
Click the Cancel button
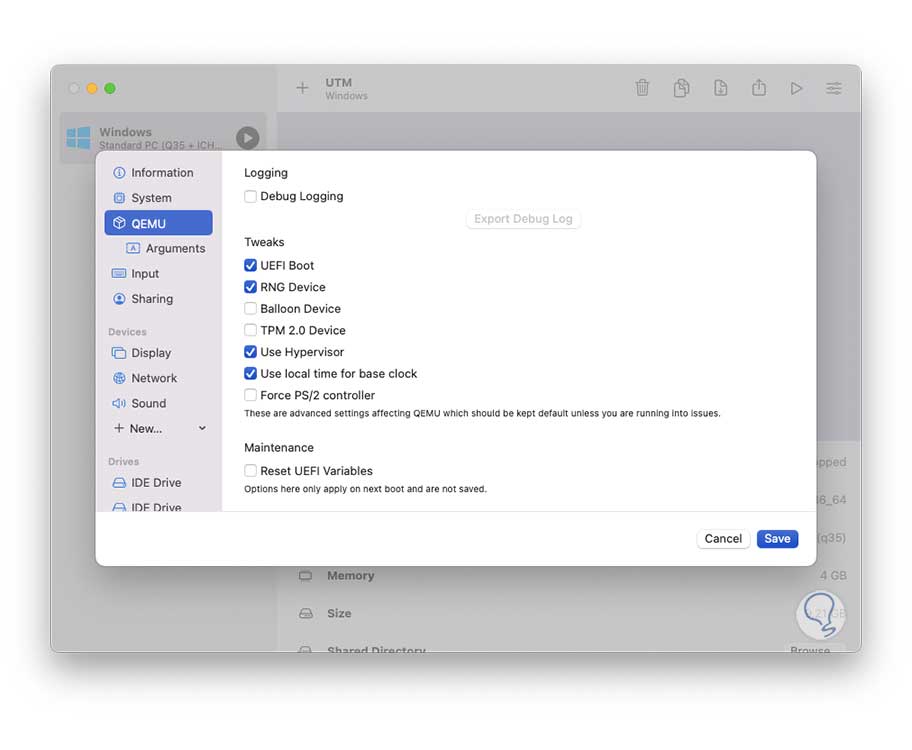[x=723, y=539]
